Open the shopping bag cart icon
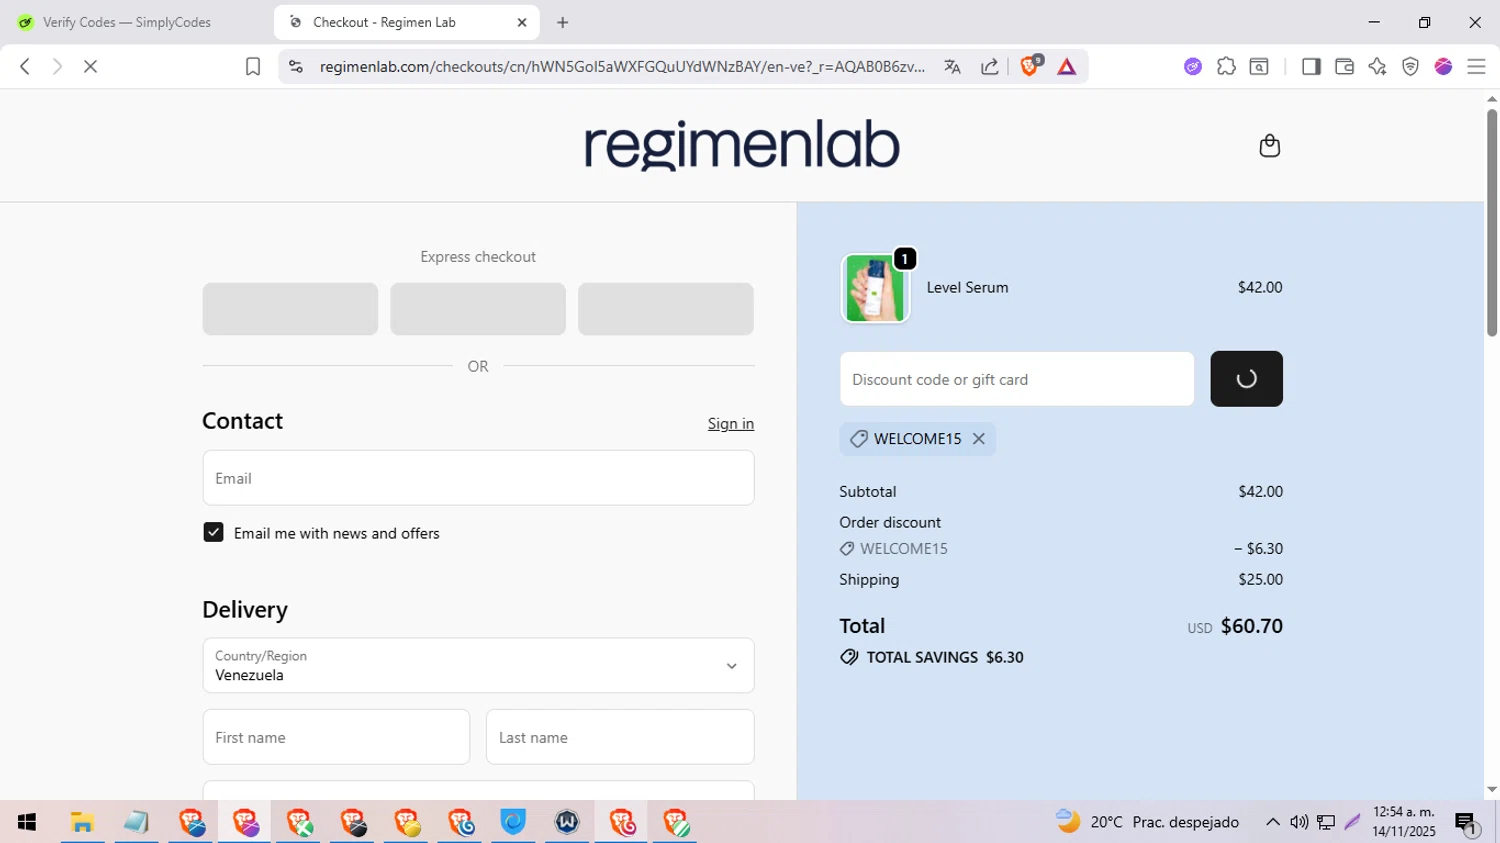 (x=1269, y=146)
